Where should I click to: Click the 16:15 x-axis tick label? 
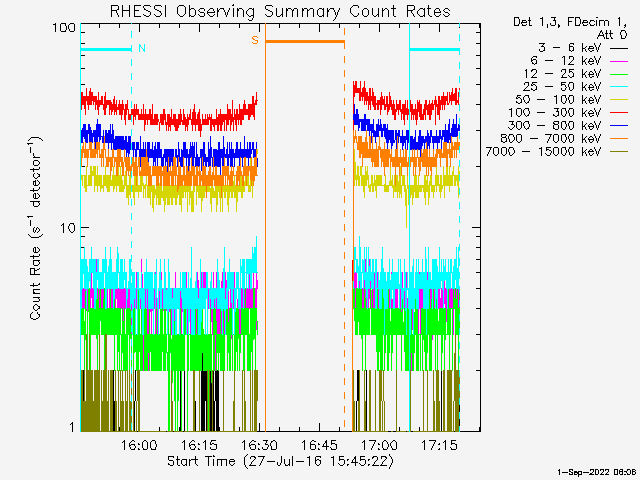pyautogui.click(x=199, y=445)
